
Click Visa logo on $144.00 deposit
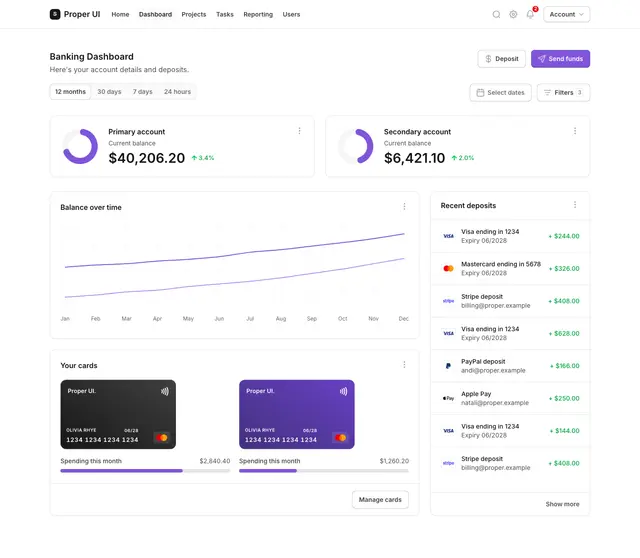pyautogui.click(x=448, y=431)
